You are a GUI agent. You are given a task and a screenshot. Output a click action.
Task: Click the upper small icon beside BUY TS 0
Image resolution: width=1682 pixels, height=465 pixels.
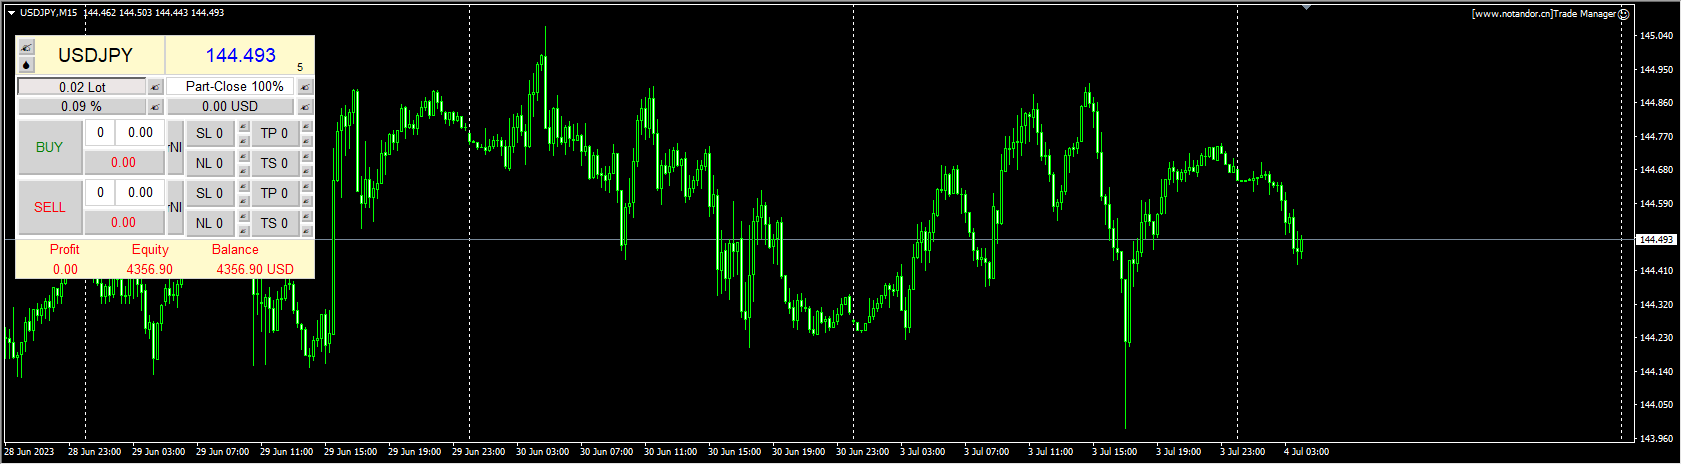[306, 157]
